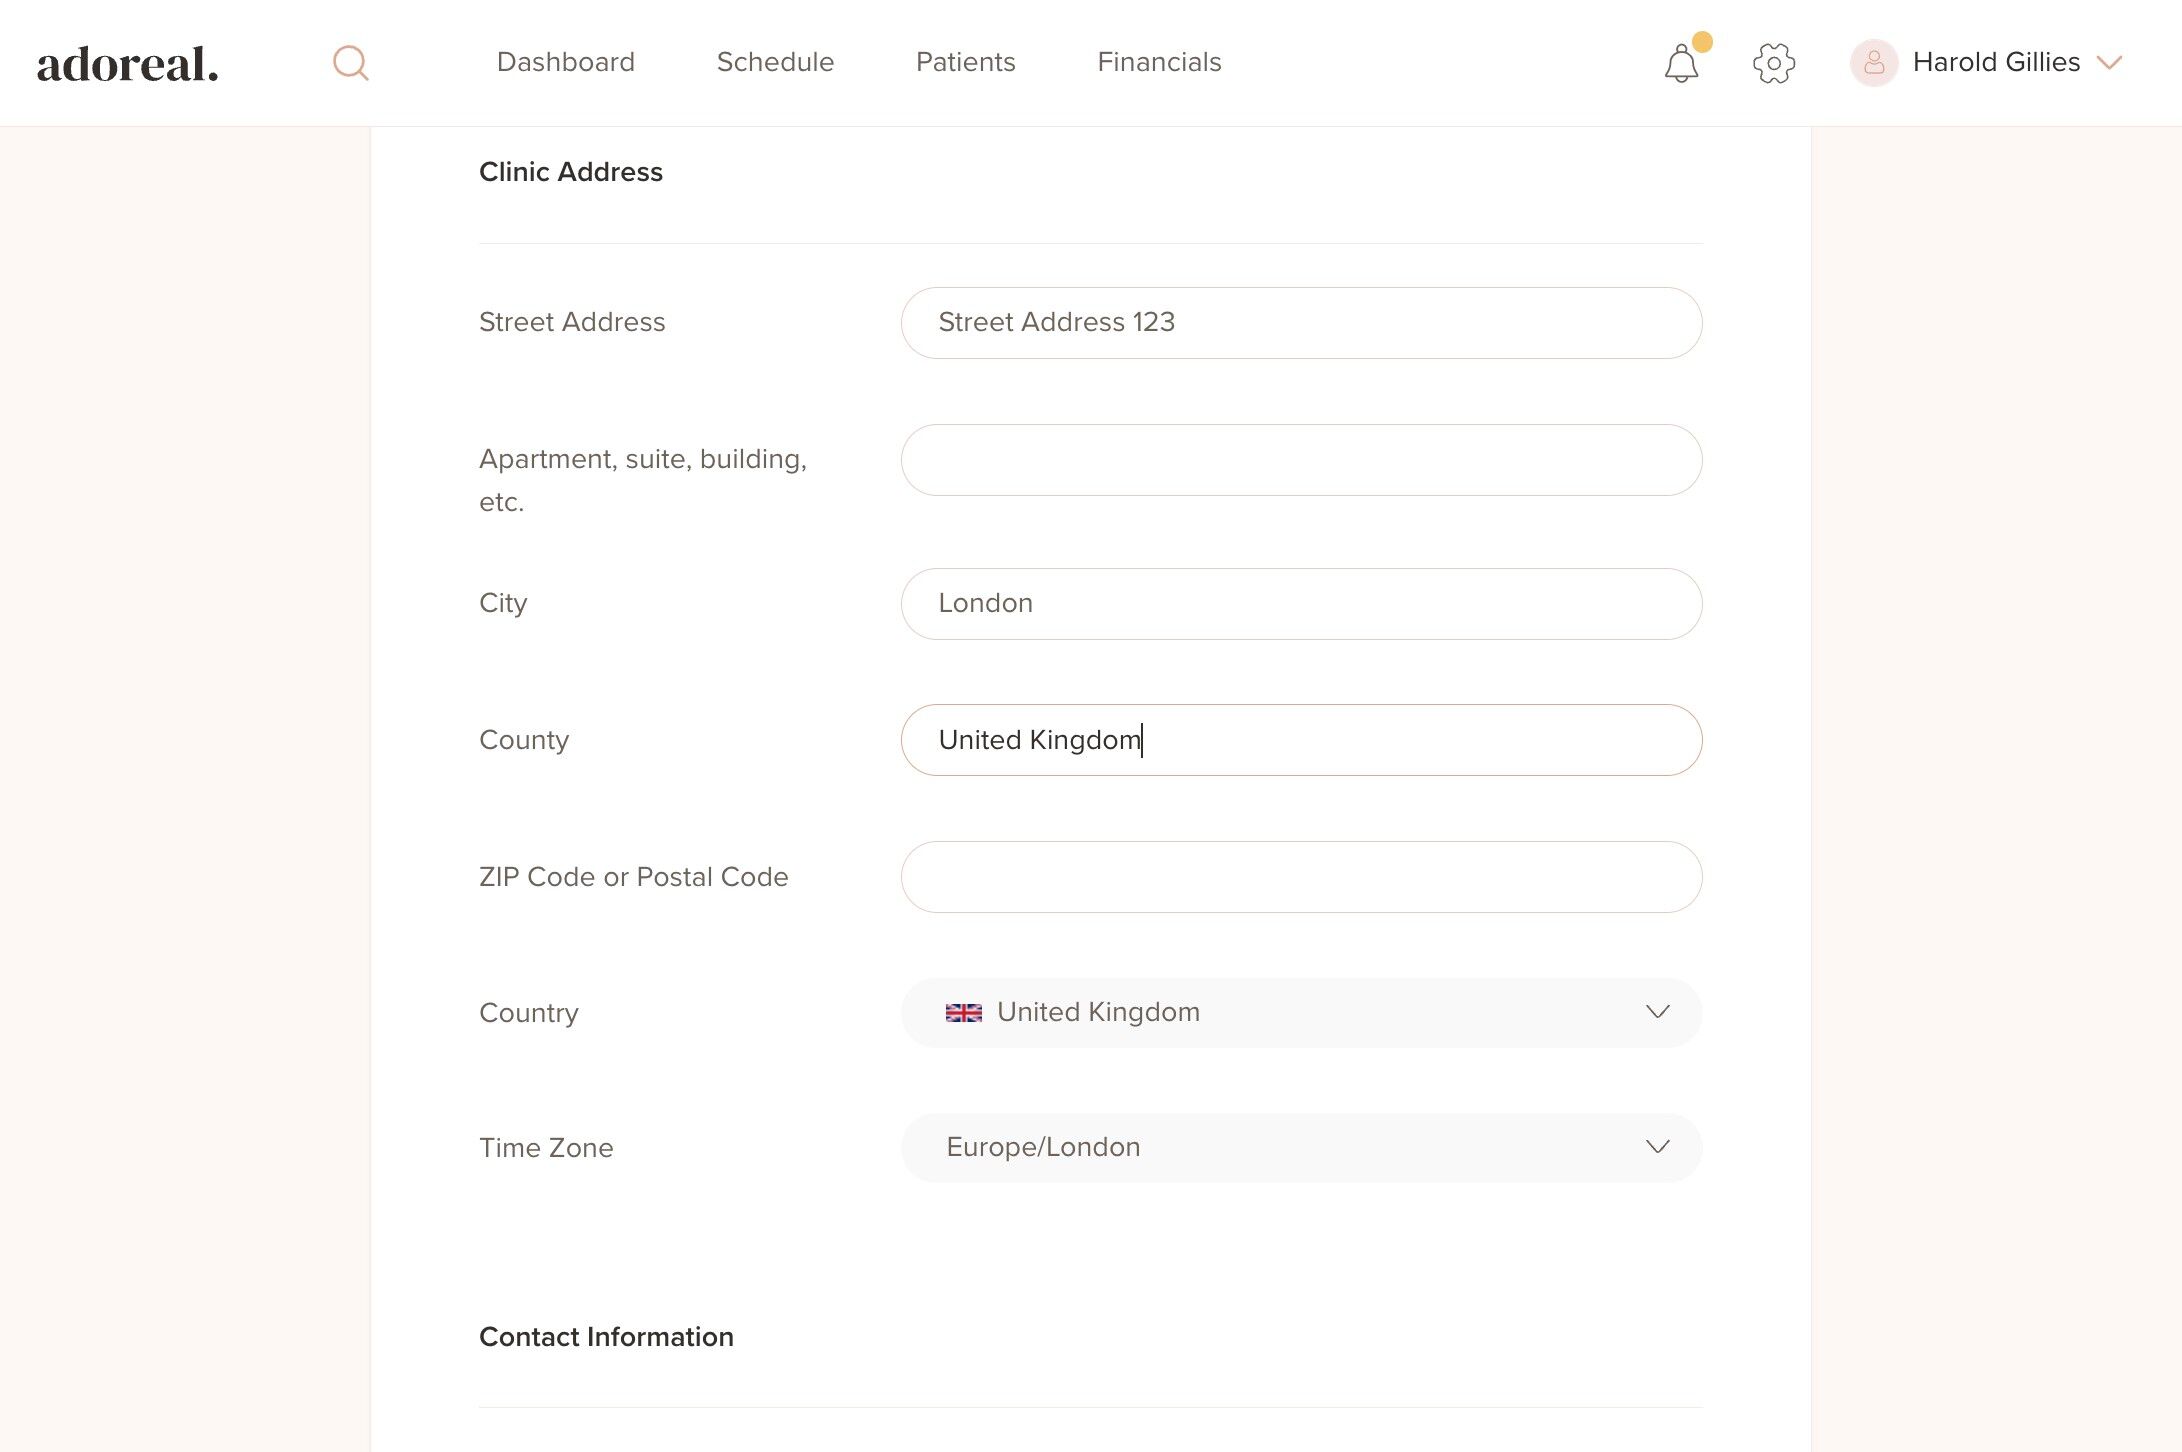Expand the Time Zone dropdown arrow

(x=1657, y=1147)
